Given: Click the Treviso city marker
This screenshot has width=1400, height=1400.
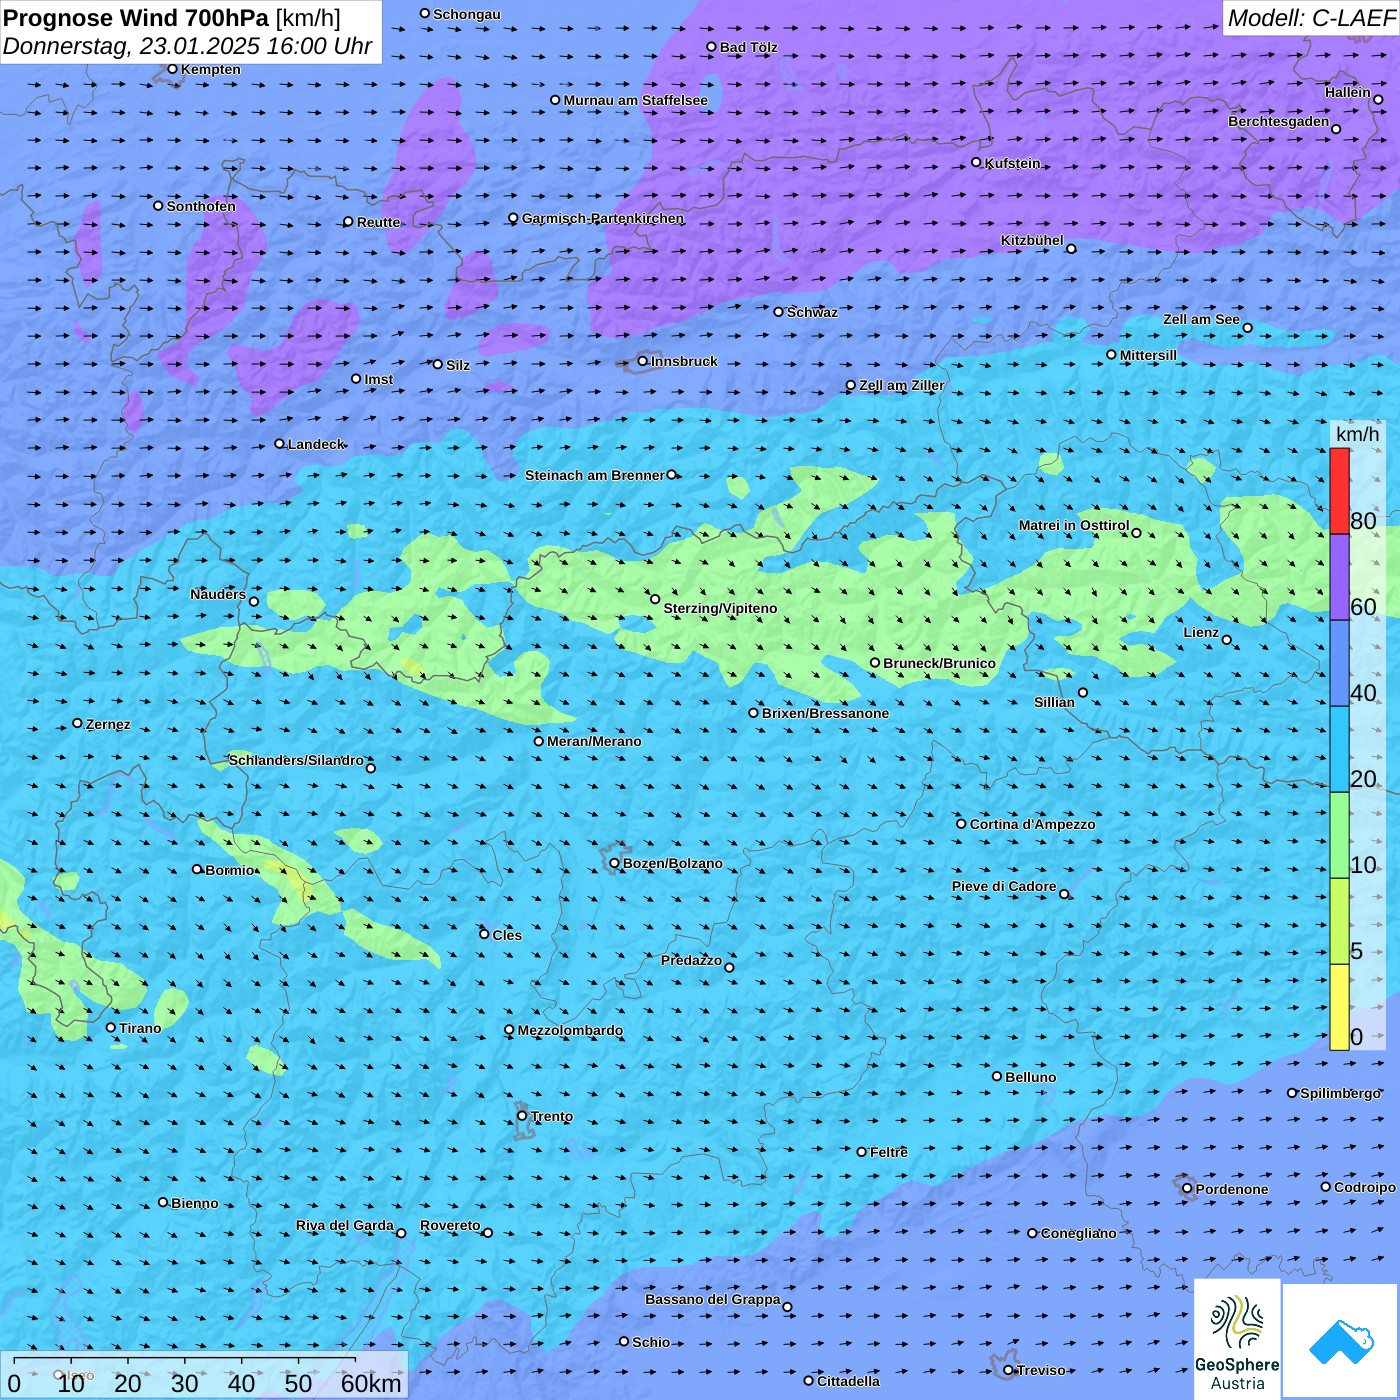Looking at the screenshot, I should [x=1009, y=1370].
